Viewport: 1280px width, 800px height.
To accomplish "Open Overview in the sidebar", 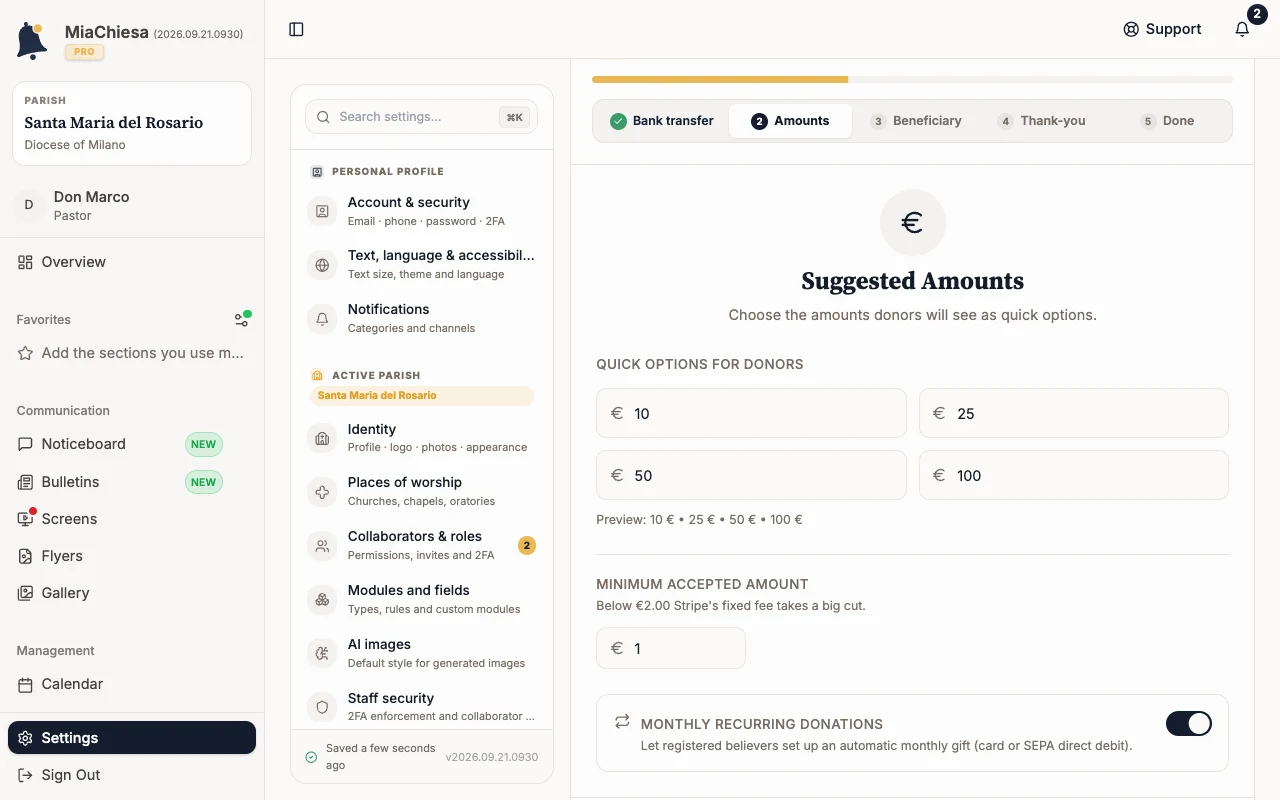I will coord(132,262).
